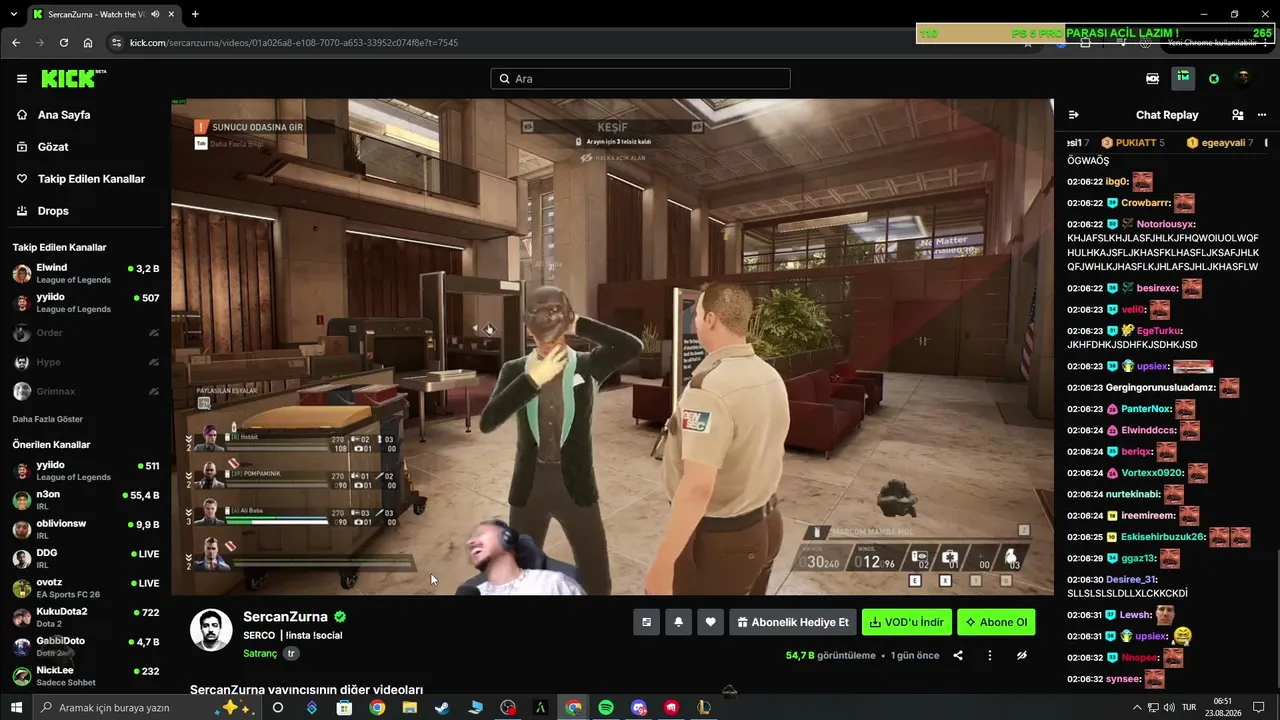1280x720 pixels.
Task: Click the green K coin icon
Action: tap(1214, 79)
